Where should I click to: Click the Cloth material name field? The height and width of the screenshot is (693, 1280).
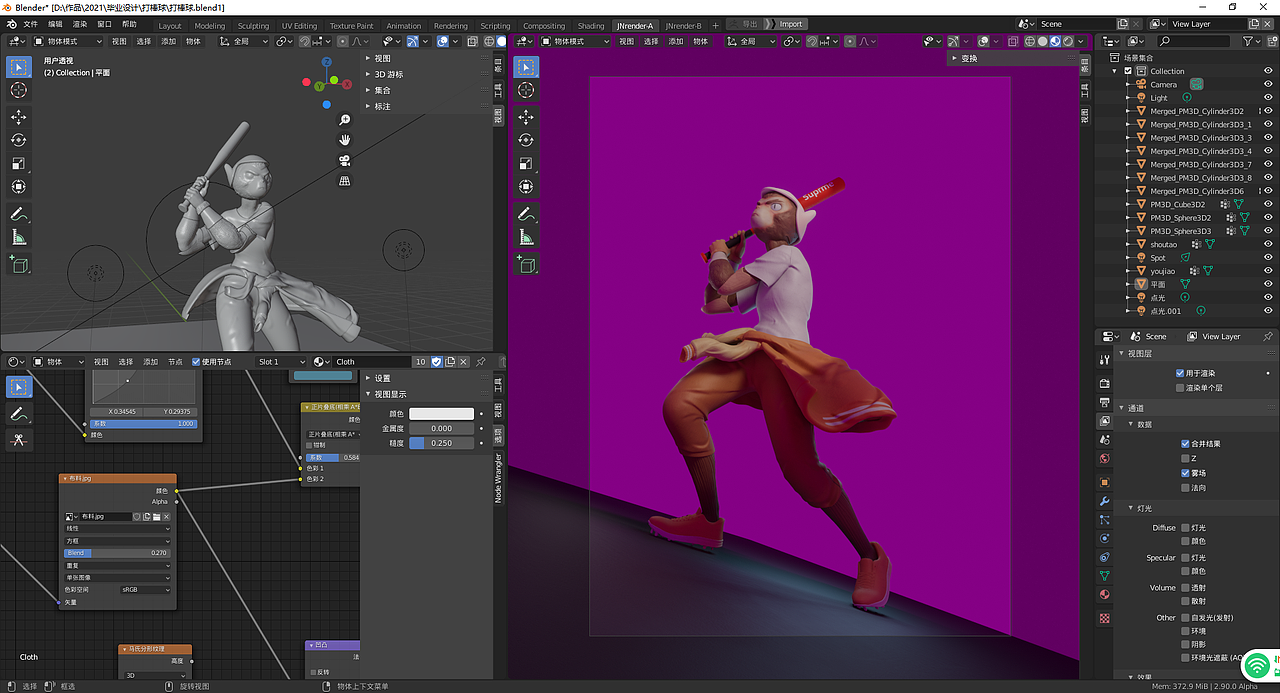(x=370, y=362)
